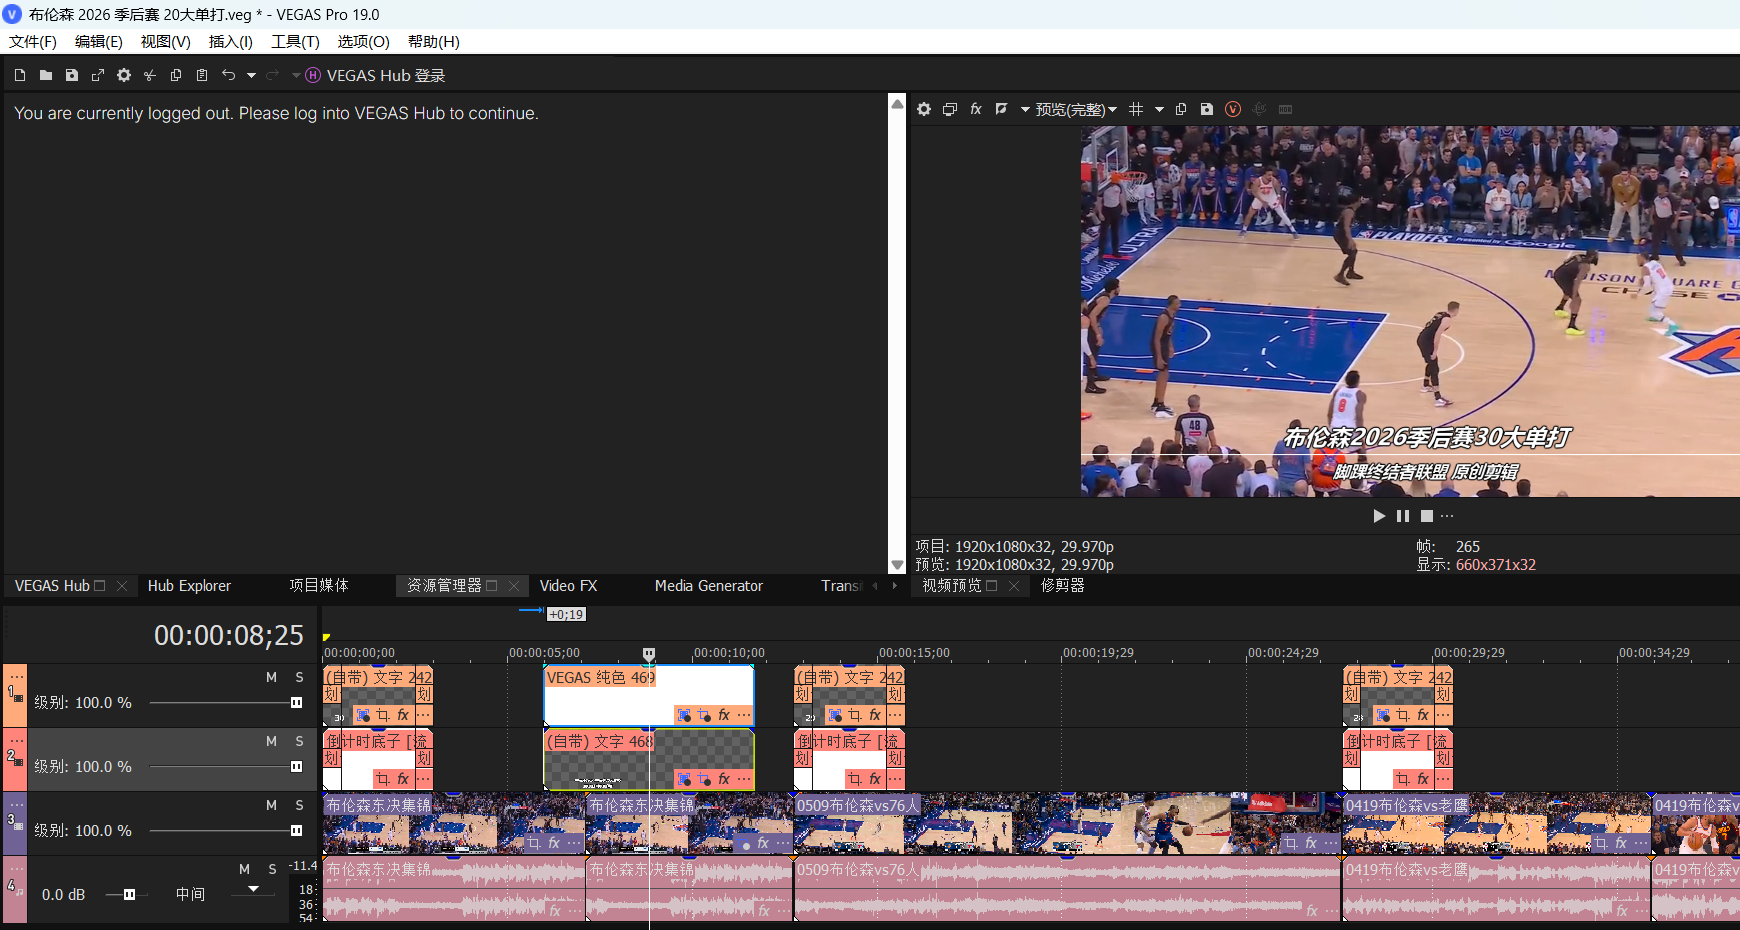Open Event FX on VEGAS 纯色 469 clip

[724, 715]
